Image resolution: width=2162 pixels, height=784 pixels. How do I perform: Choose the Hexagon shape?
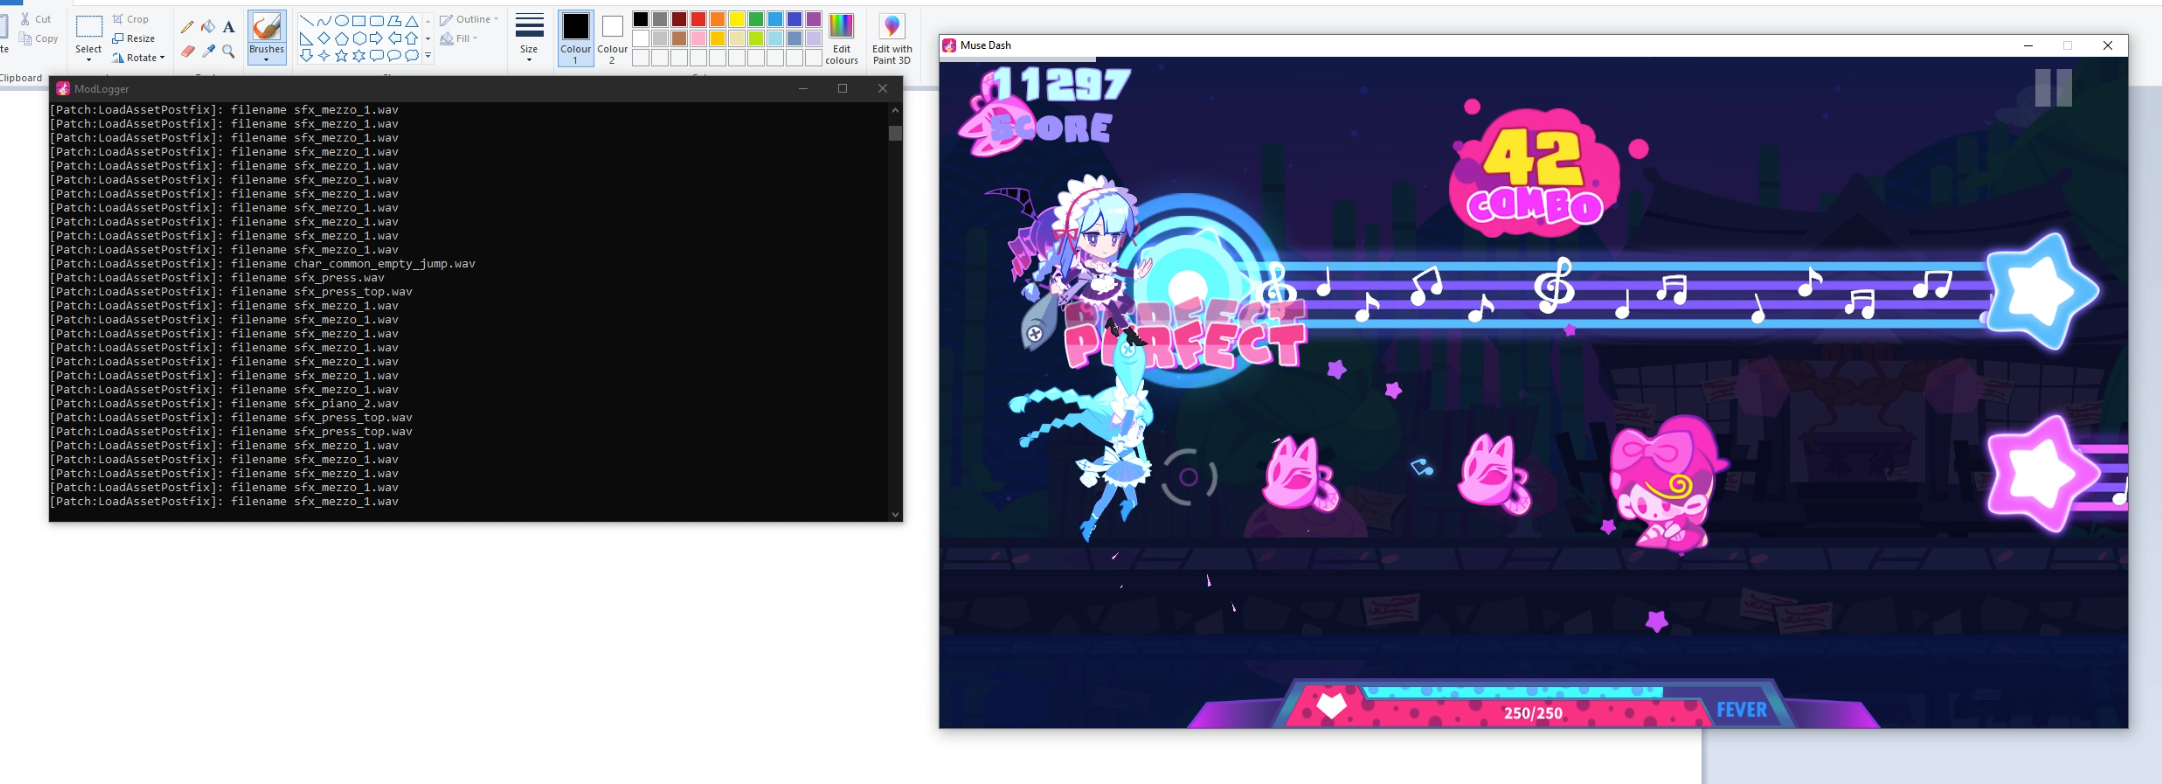click(x=359, y=38)
